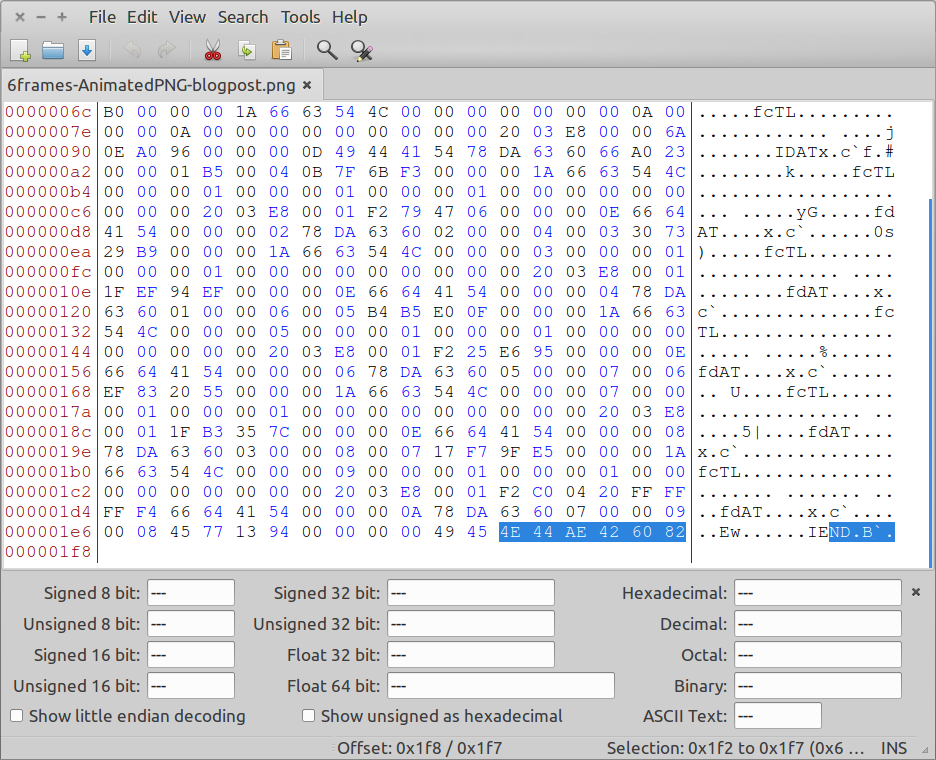Close the 6frames-AnimatedPNG-blogpost.png tab
Screen dimensions: 936x760
coord(307,85)
